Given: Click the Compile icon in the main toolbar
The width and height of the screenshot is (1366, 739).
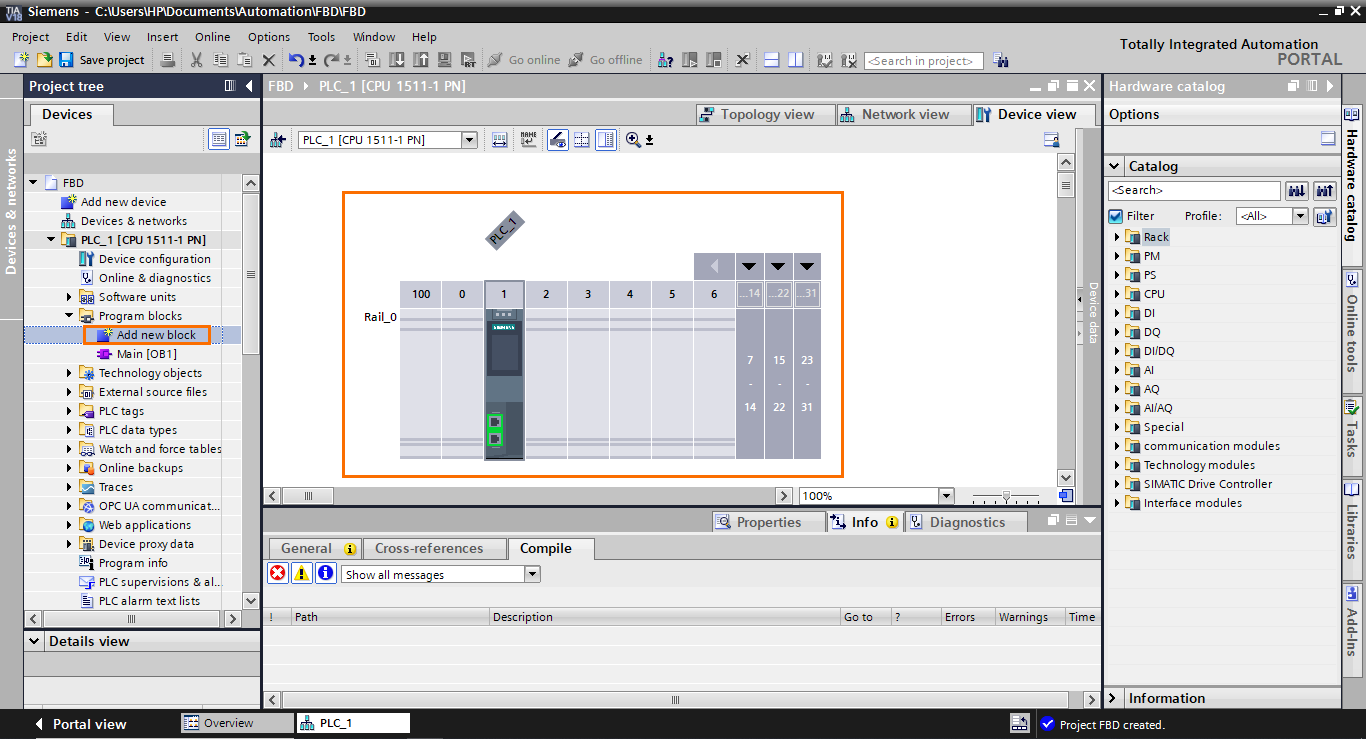Looking at the screenshot, I should [x=372, y=60].
